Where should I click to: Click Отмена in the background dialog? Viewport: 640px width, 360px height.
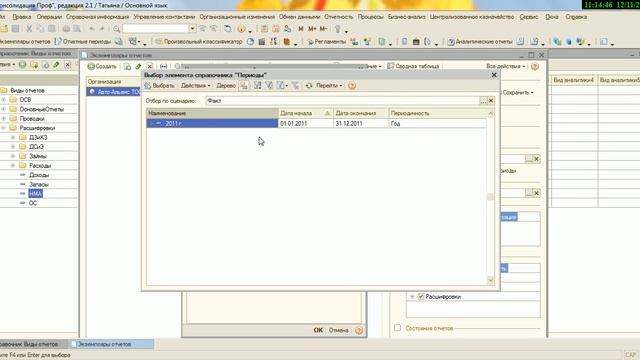tap(338, 330)
